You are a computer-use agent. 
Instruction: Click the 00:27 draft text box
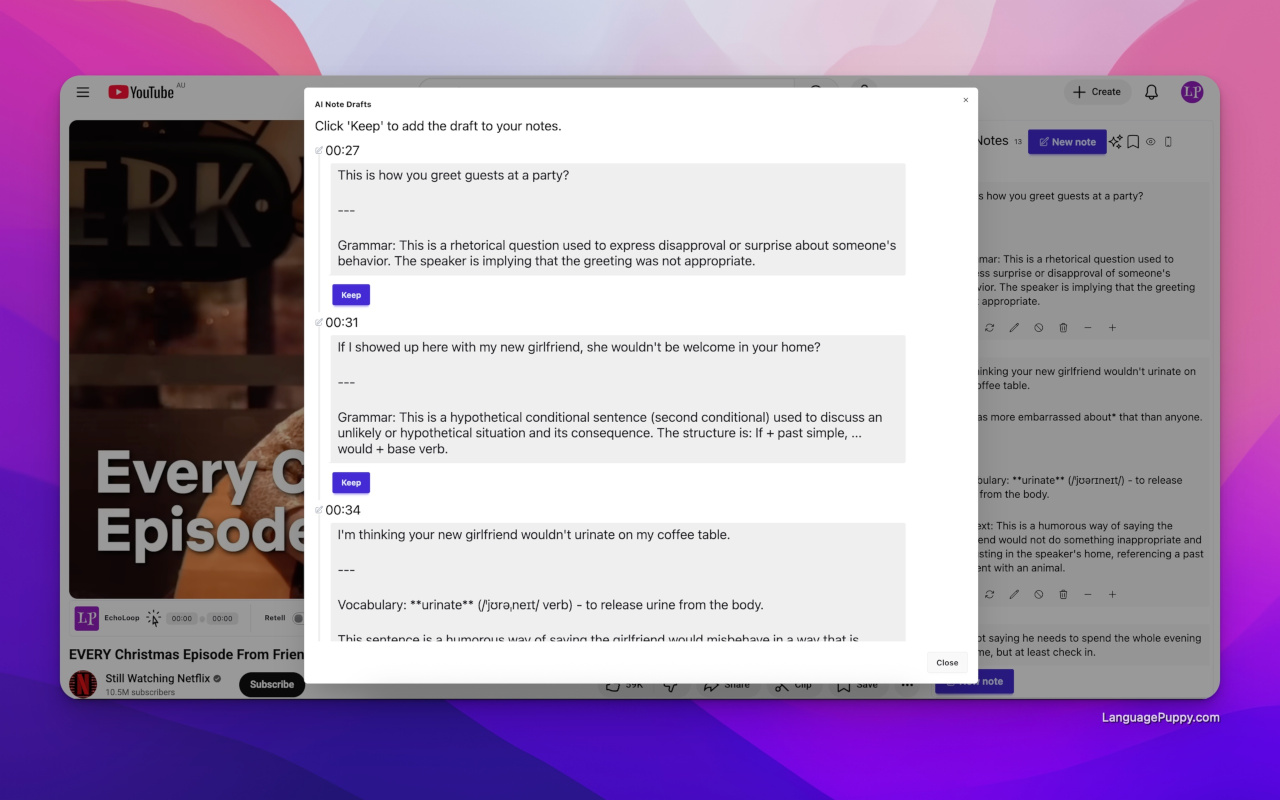click(x=618, y=219)
